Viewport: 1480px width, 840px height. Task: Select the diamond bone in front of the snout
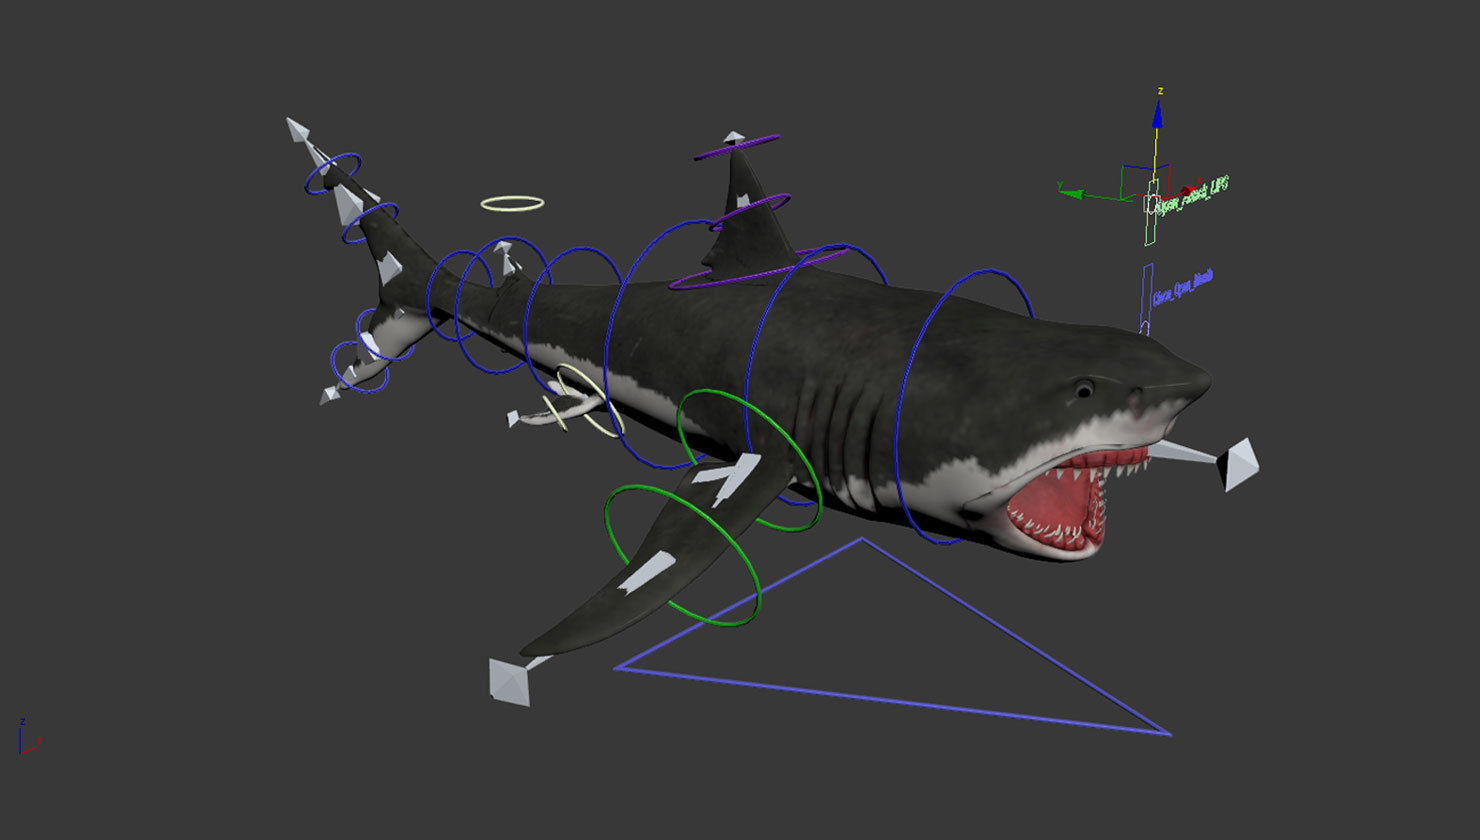click(1238, 464)
